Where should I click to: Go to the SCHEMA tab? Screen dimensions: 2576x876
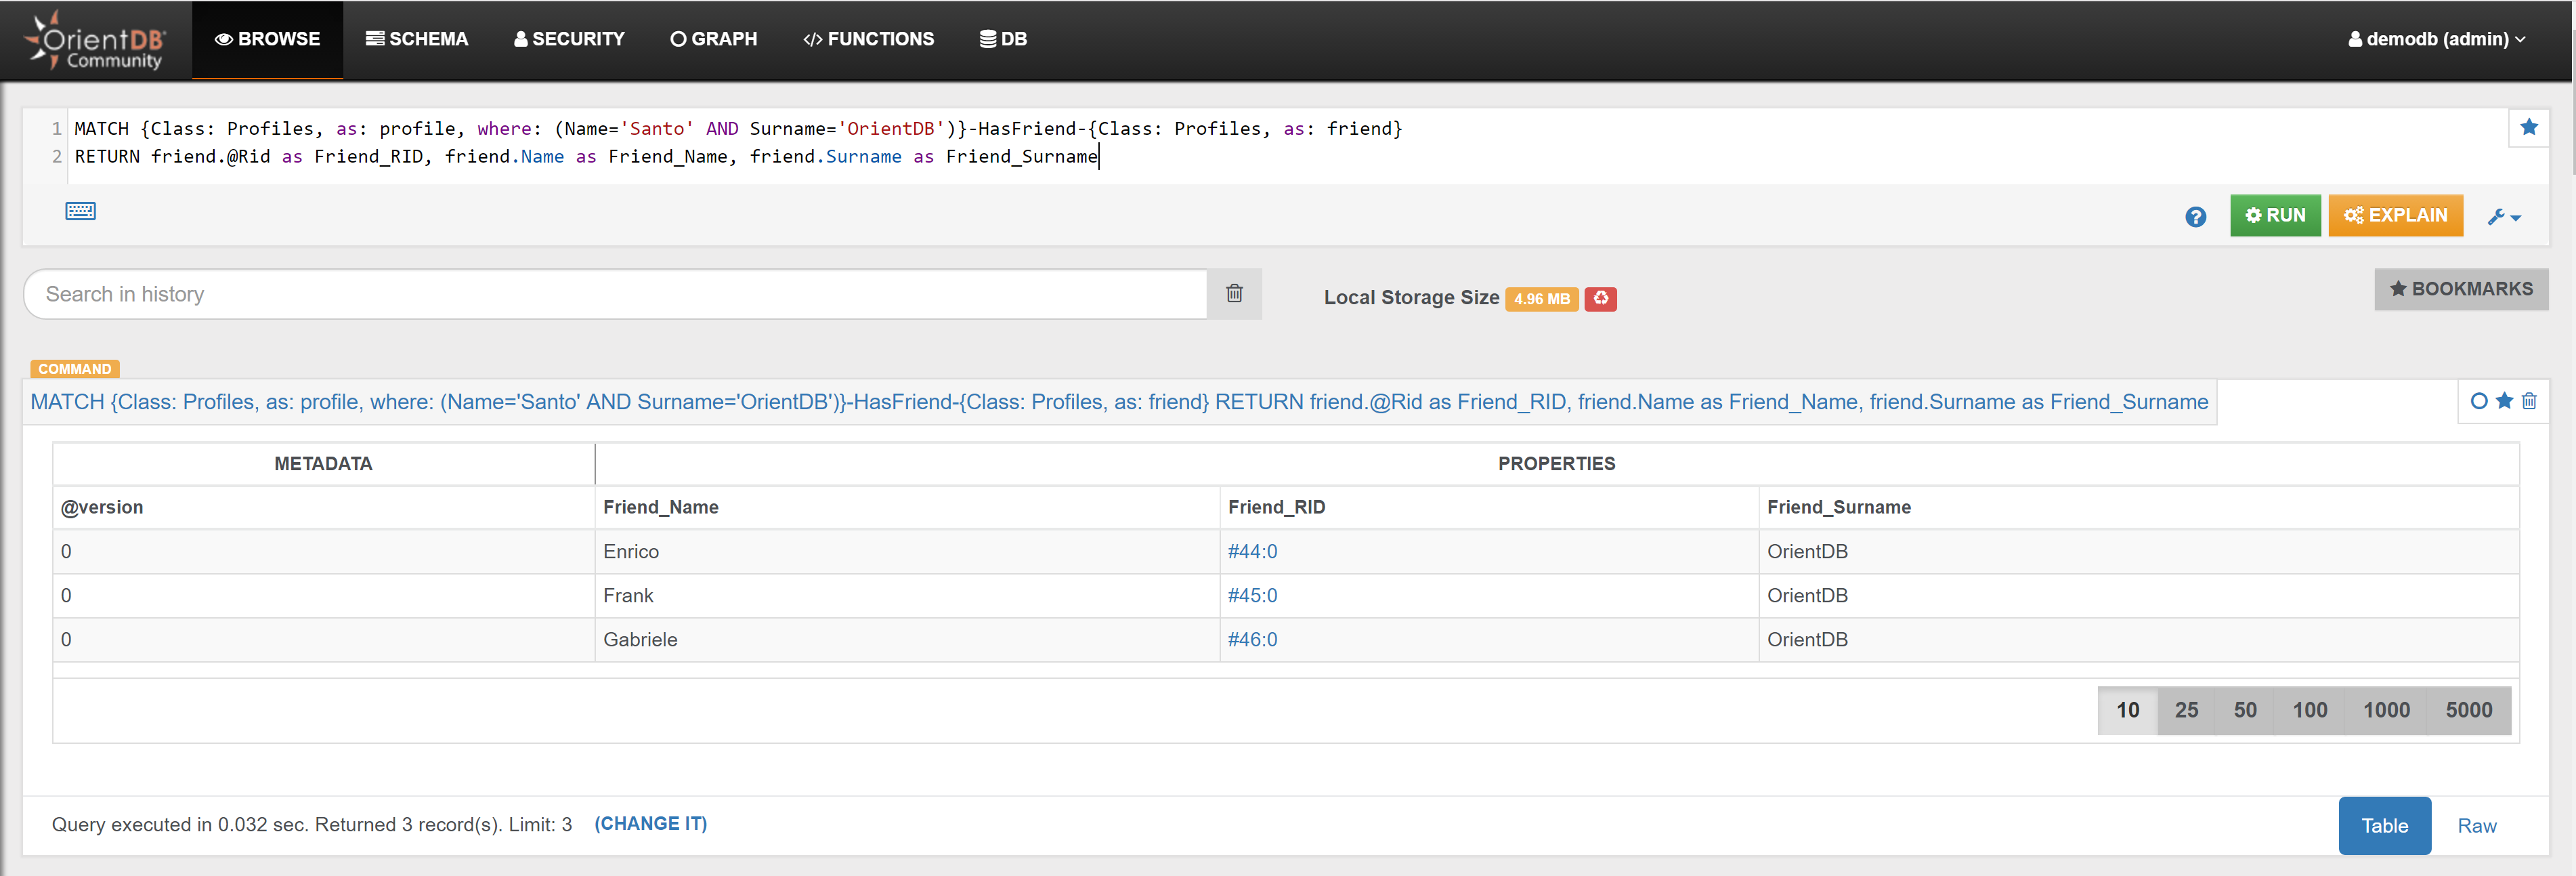pos(417,39)
